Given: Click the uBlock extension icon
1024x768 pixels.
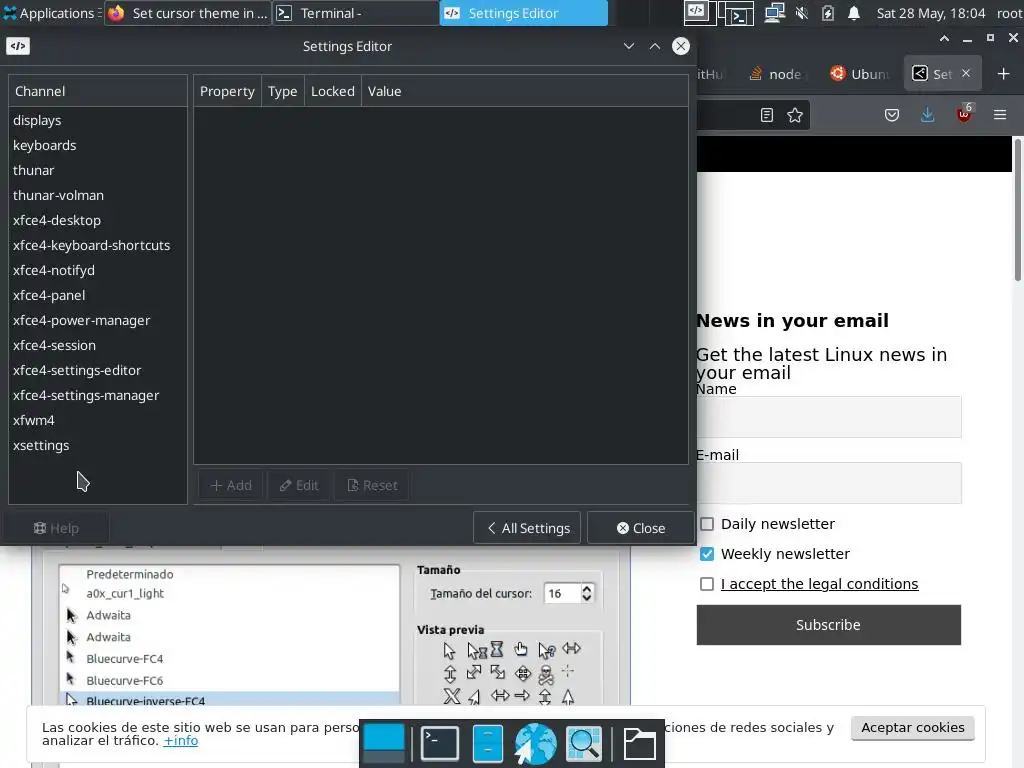Looking at the screenshot, I should pos(964,114).
